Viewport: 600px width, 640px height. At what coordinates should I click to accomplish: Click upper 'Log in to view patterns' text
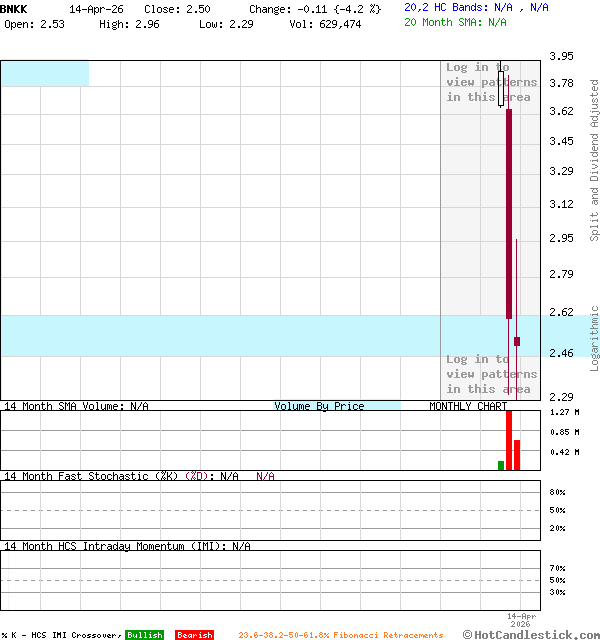[491, 82]
